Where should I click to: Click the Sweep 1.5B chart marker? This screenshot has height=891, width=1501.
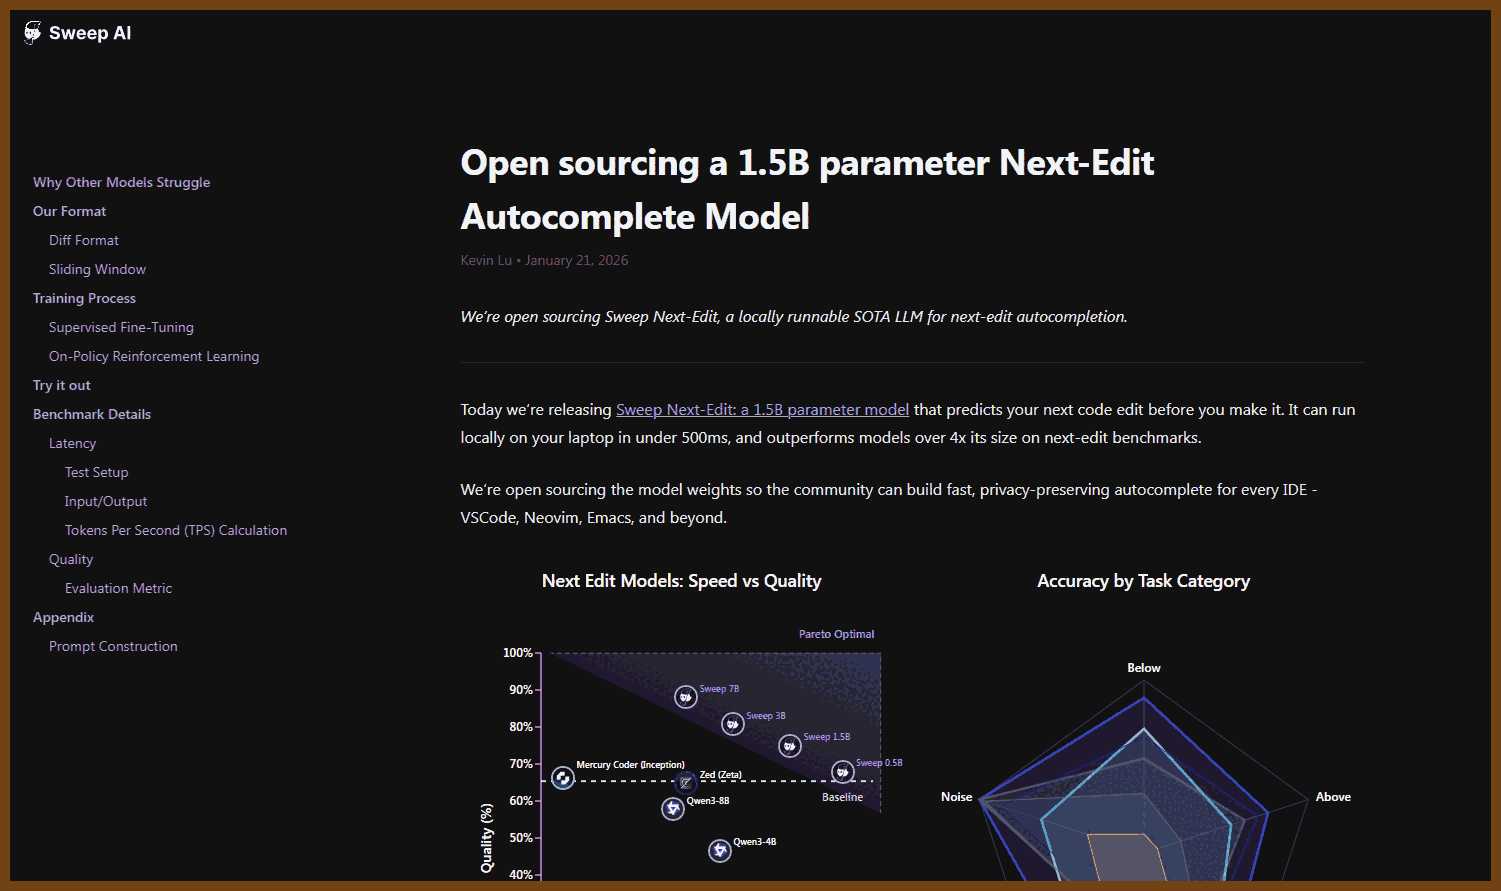click(790, 746)
